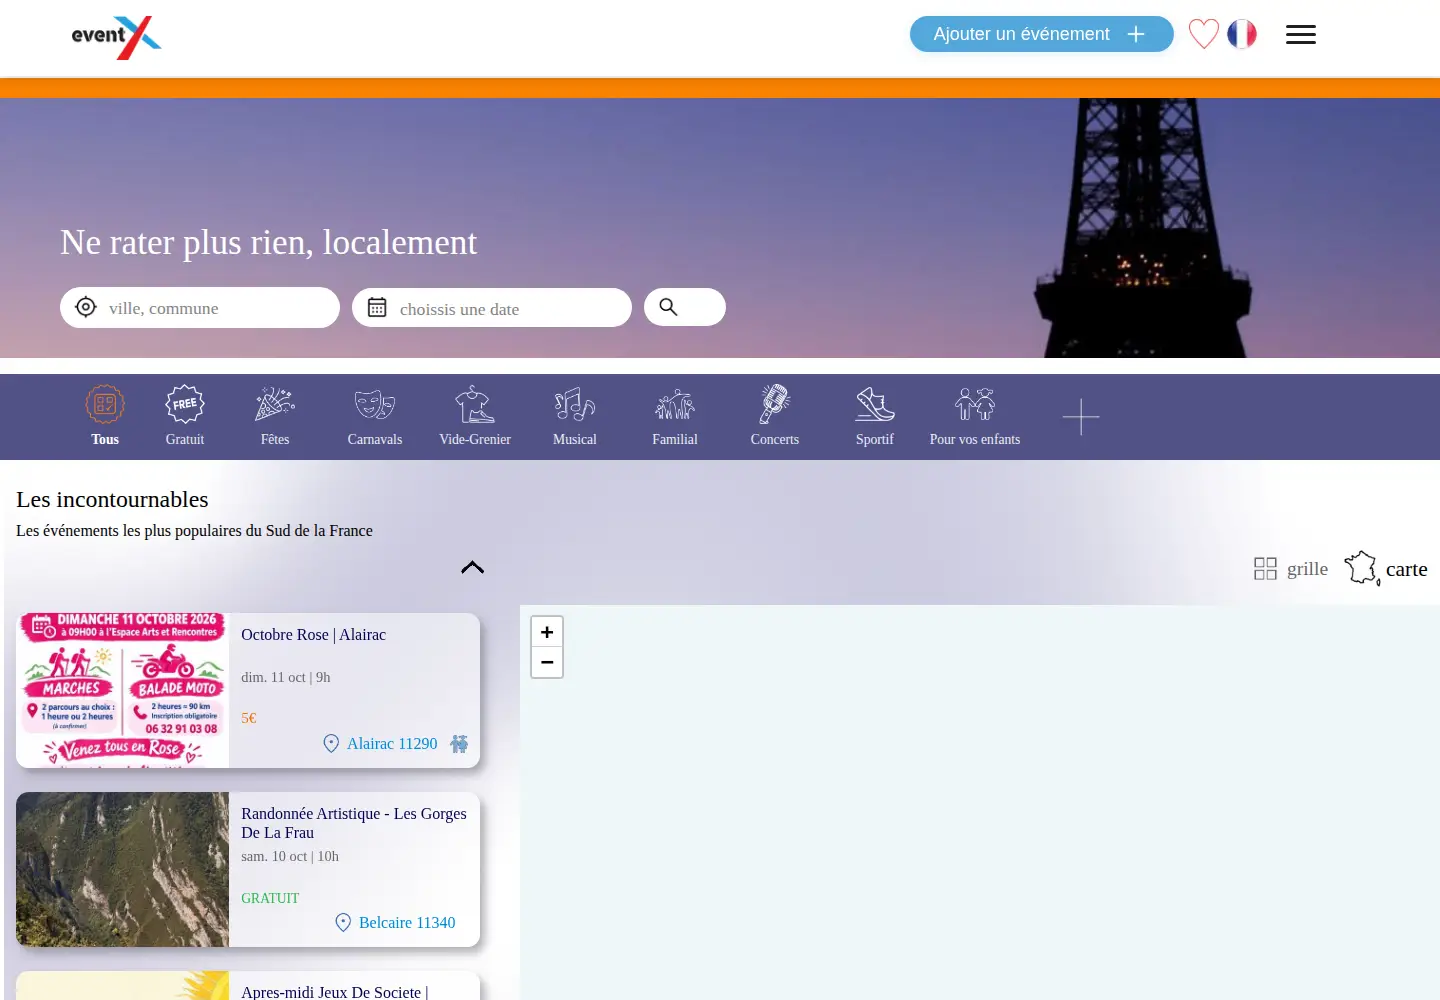
Task: Zoom out on the map
Action: click(x=547, y=662)
